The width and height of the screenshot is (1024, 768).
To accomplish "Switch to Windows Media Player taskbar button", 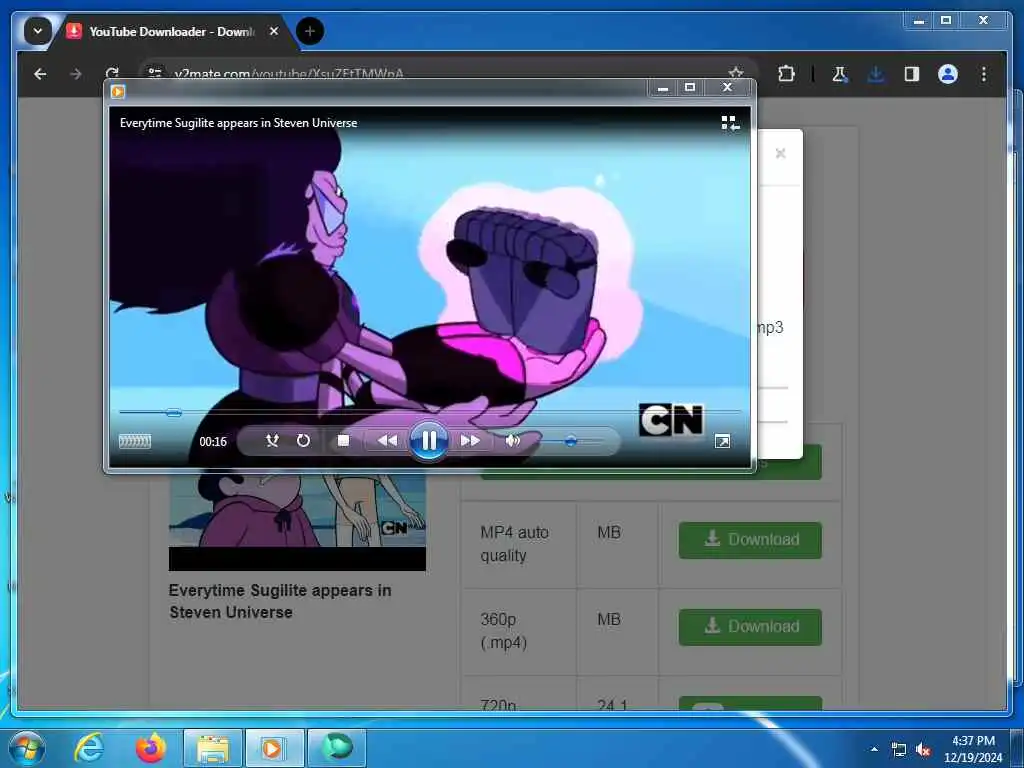I will coord(274,748).
